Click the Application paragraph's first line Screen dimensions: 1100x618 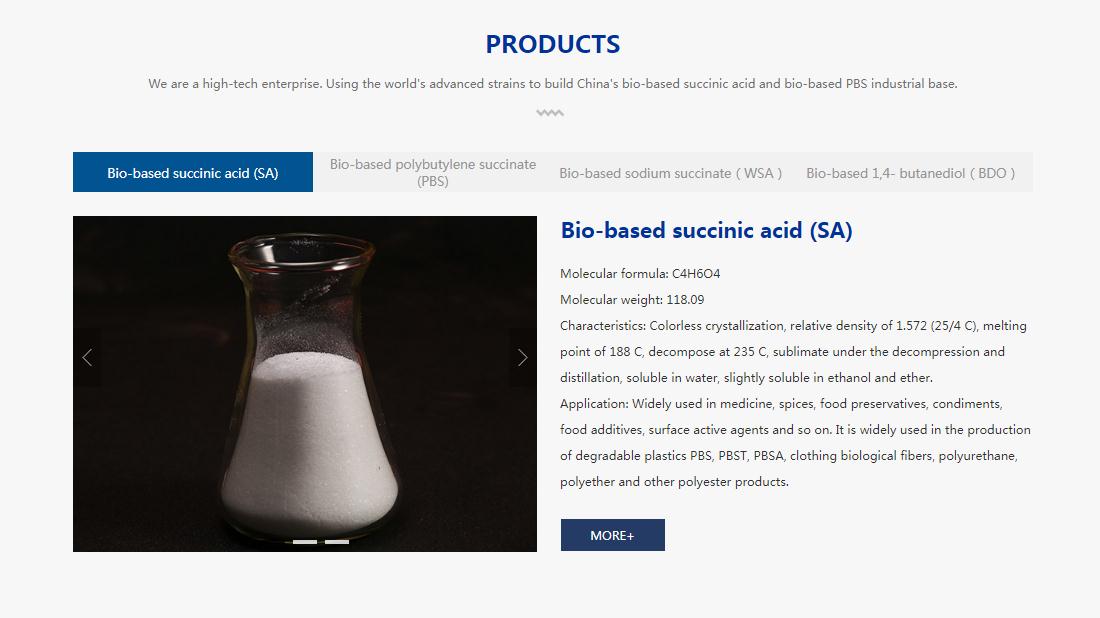pyautogui.click(x=781, y=403)
